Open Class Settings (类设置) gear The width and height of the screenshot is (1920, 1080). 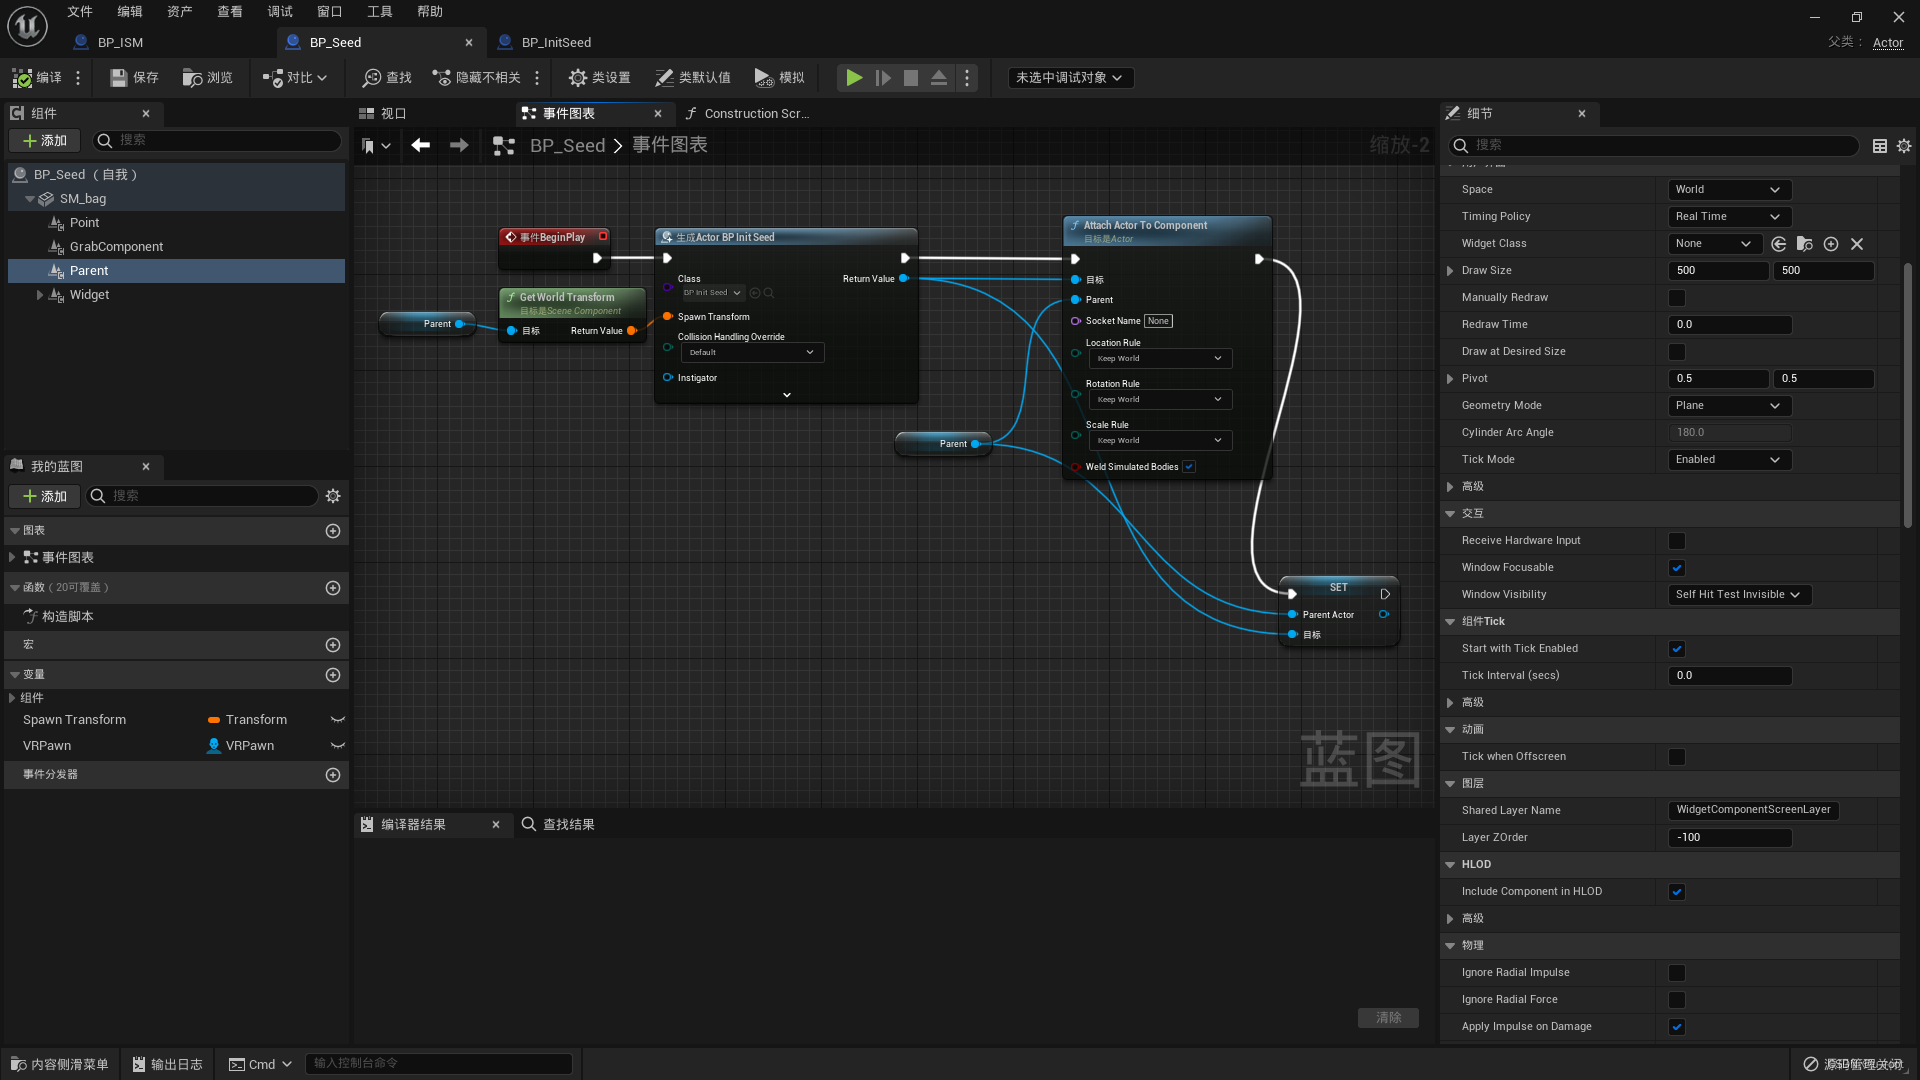[578, 78]
